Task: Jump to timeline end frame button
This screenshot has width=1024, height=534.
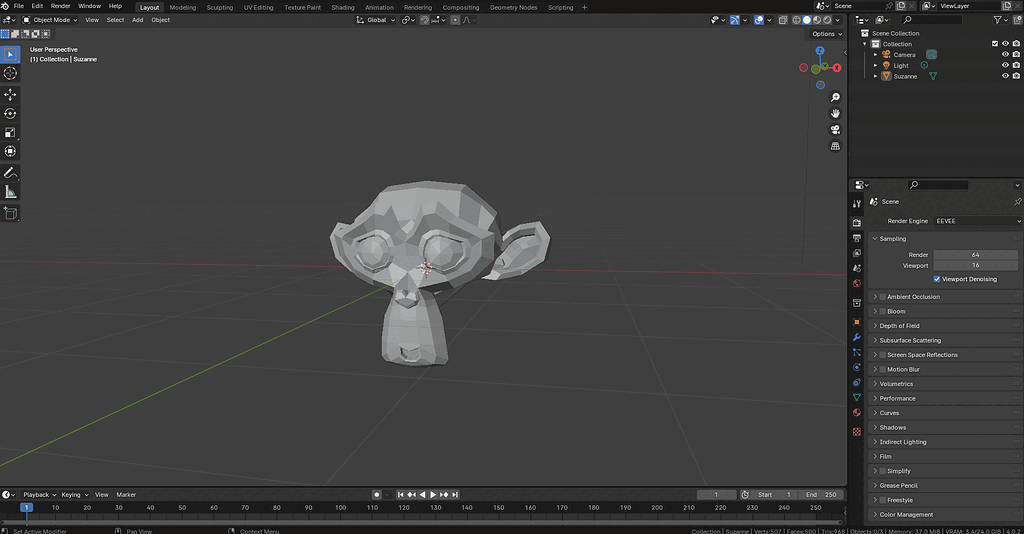Action: (x=455, y=495)
